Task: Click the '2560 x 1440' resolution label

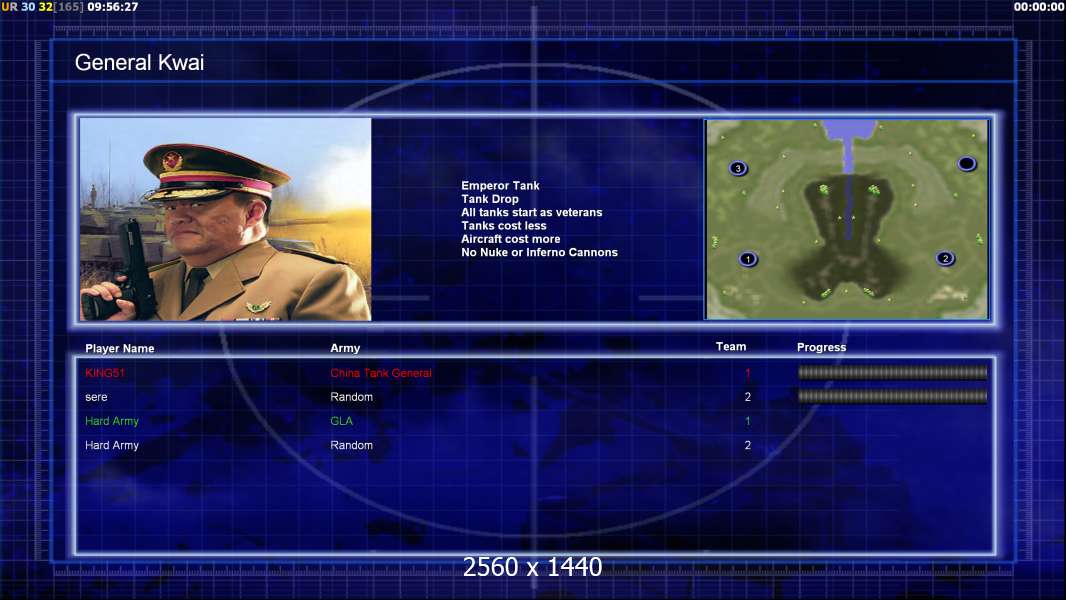Action: click(532, 567)
